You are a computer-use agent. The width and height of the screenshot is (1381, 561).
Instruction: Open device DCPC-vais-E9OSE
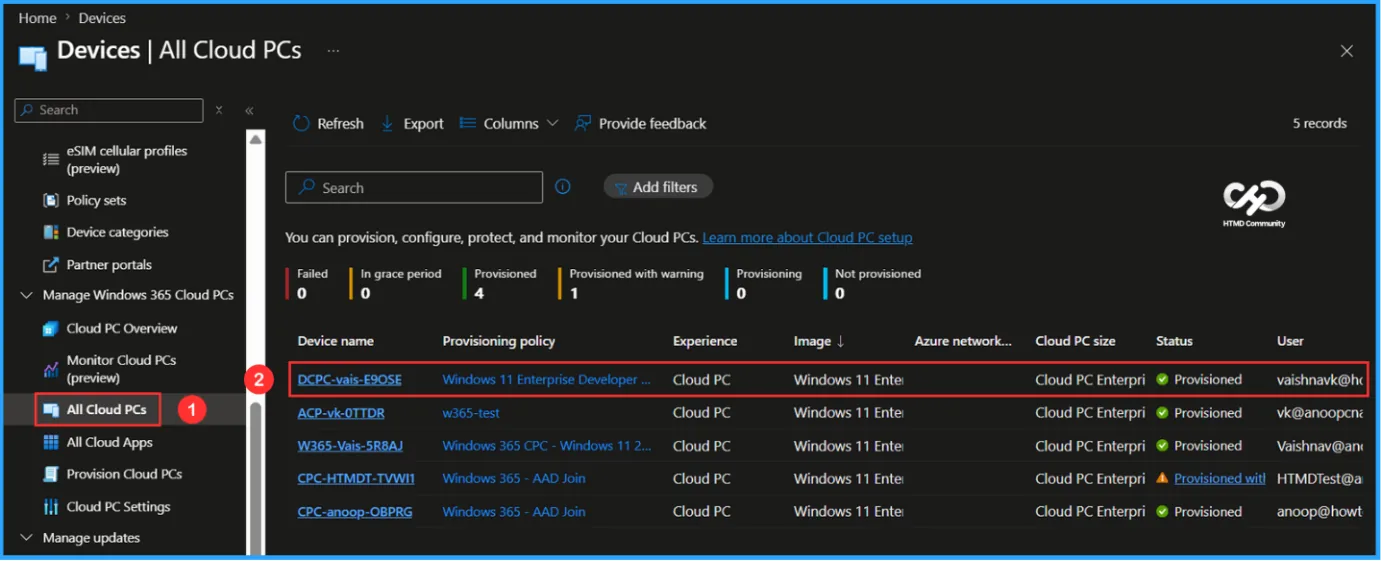pos(349,380)
